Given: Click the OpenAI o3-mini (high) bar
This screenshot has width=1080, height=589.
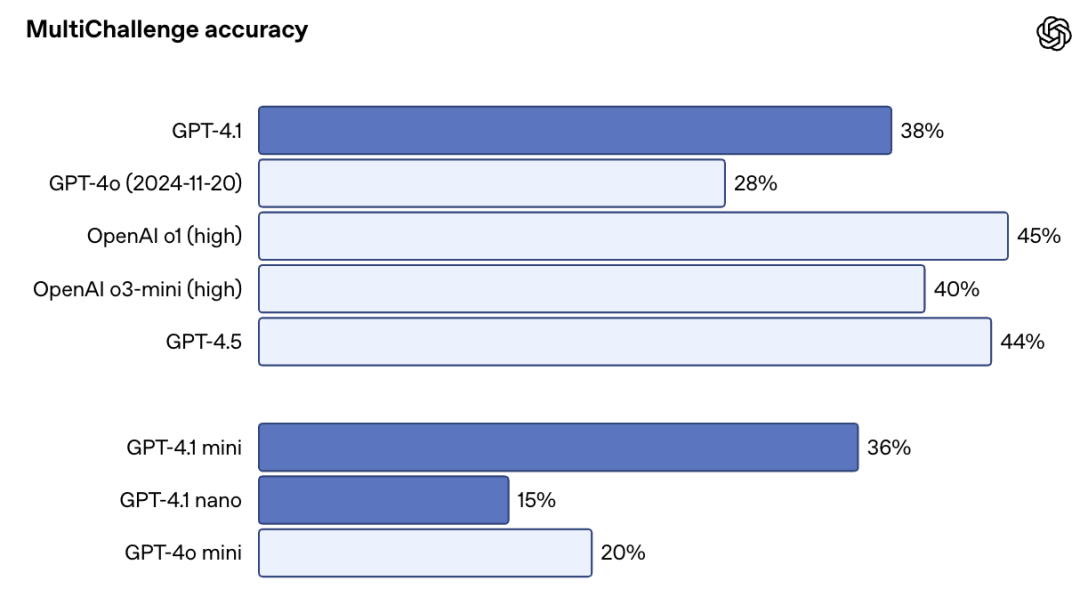Looking at the screenshot, I should pos(592,289).
